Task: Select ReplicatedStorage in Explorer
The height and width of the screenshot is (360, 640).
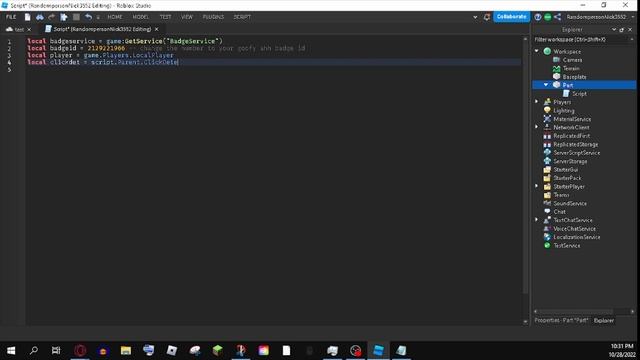Action: [x=576, y=144]
